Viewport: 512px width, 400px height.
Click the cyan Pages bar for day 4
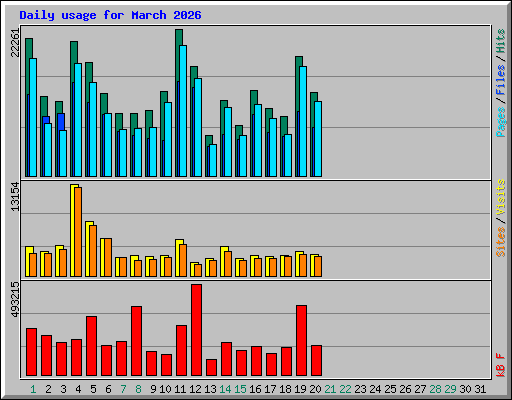(x=78, y=120)
